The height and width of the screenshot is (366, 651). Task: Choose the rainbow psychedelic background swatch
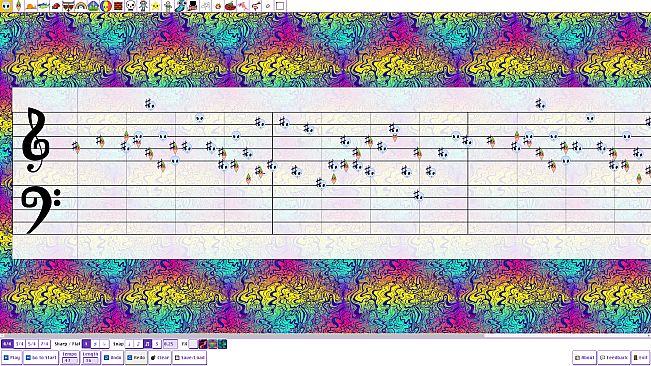tap(213, 344)
